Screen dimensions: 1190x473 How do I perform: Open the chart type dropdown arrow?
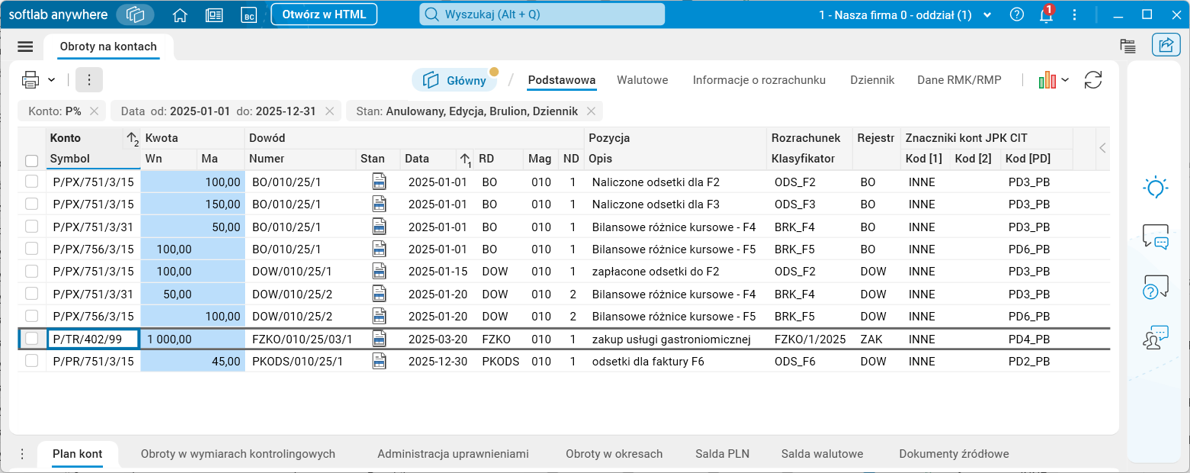pos(1065,80)
